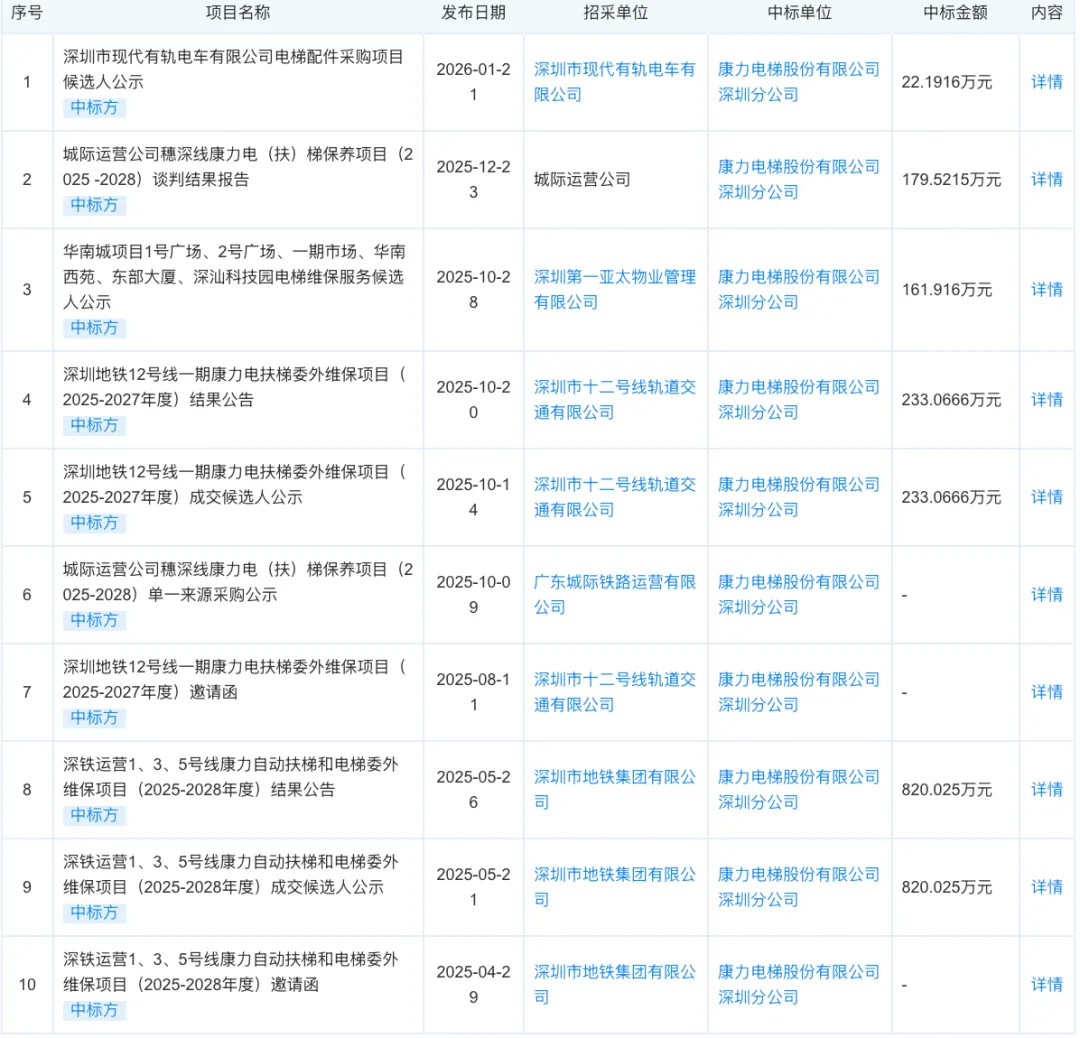Image resolution: width=1080 pixels, height=1038 pixels.
Task: Click publish date 2025-04-29
Action: click(x=473, y=985)
